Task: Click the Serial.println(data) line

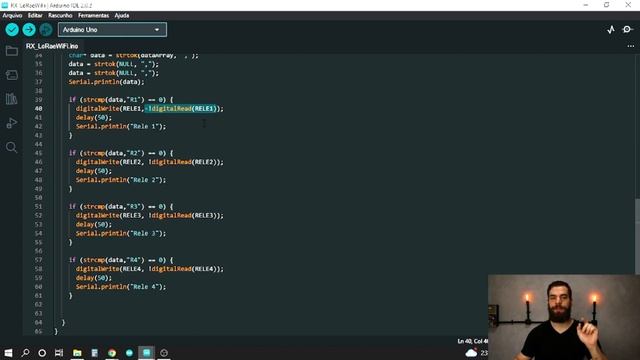Action: pyautogui.click(x=107, y=82)
